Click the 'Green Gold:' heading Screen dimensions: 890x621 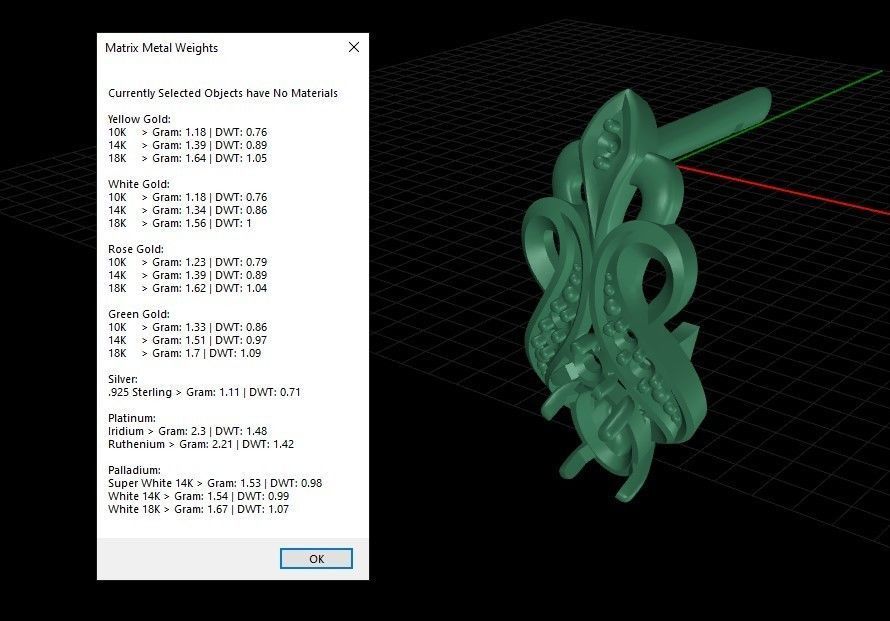[x=138, y=314]
